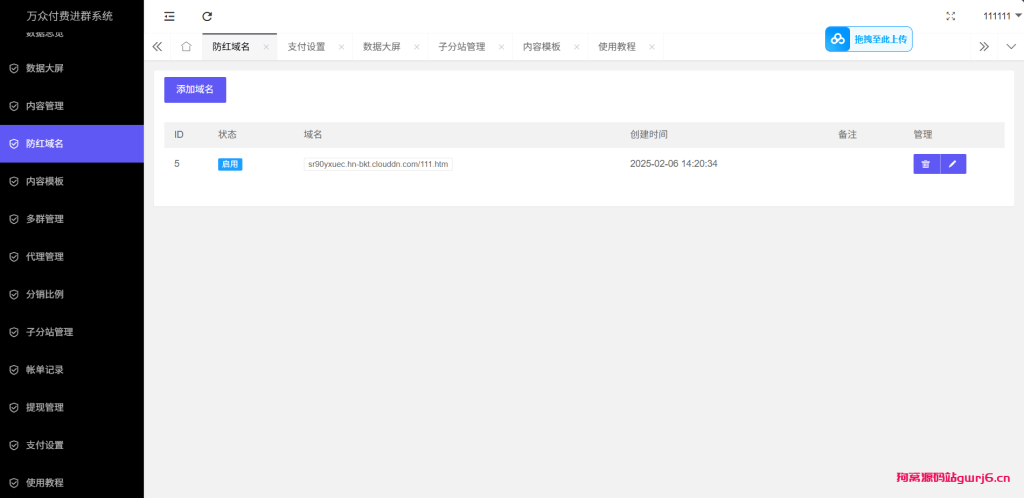Click the pencil edit icon for domain row
This screenshot has height=498, width=1024.
pos(953,164)
